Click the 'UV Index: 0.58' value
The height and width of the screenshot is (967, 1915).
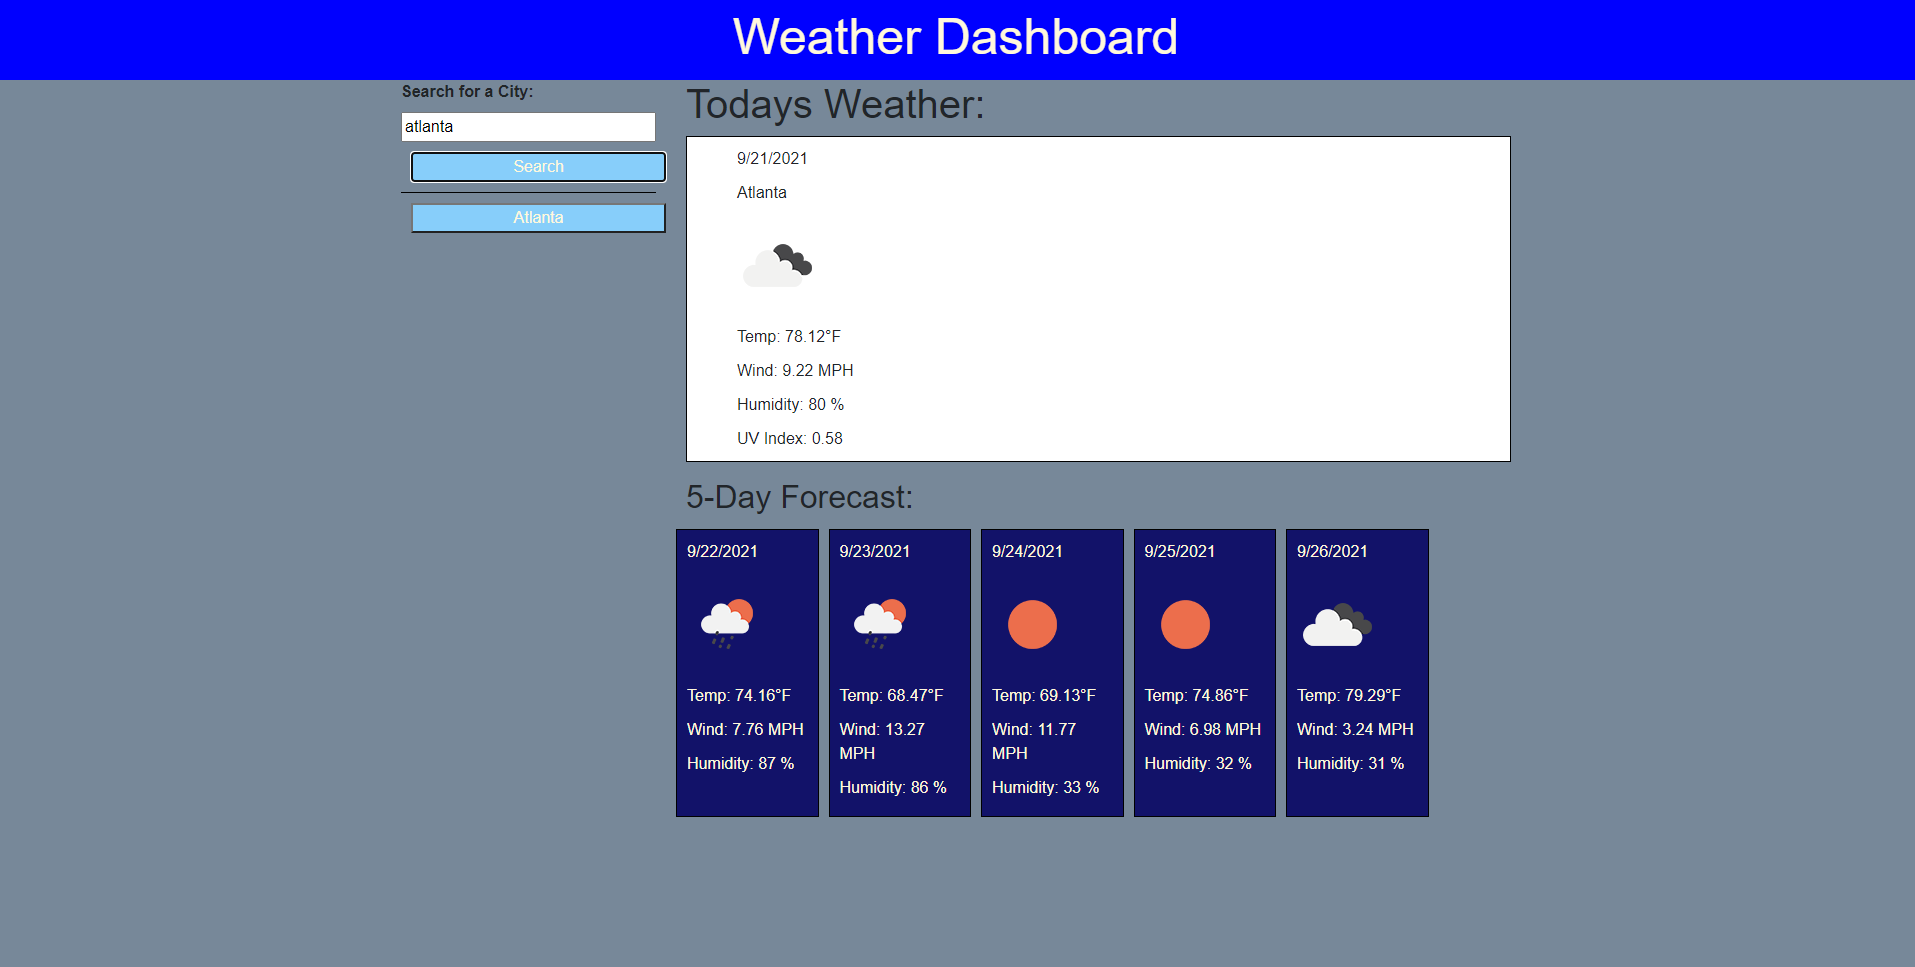[790, 438]
